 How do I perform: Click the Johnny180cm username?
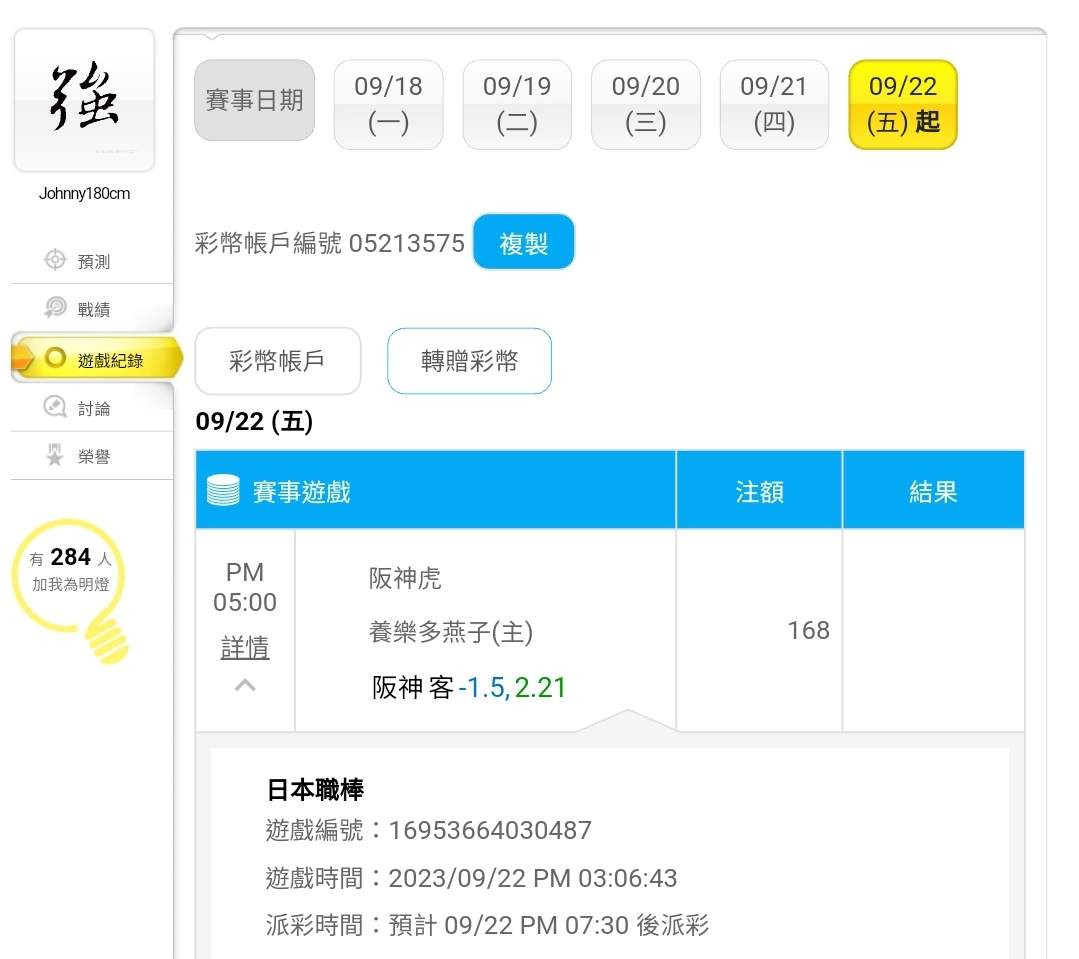(x=84, y=193)
